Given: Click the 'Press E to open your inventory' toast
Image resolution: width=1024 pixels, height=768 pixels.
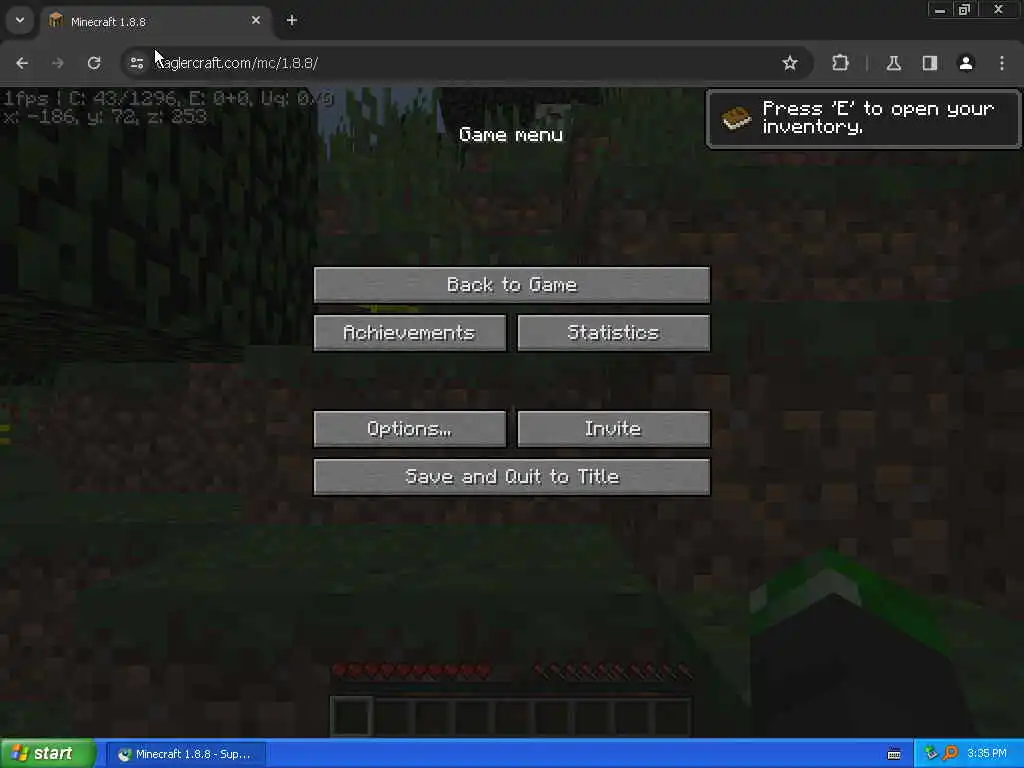Looking at the screenshot, I should tap(863, 119).
